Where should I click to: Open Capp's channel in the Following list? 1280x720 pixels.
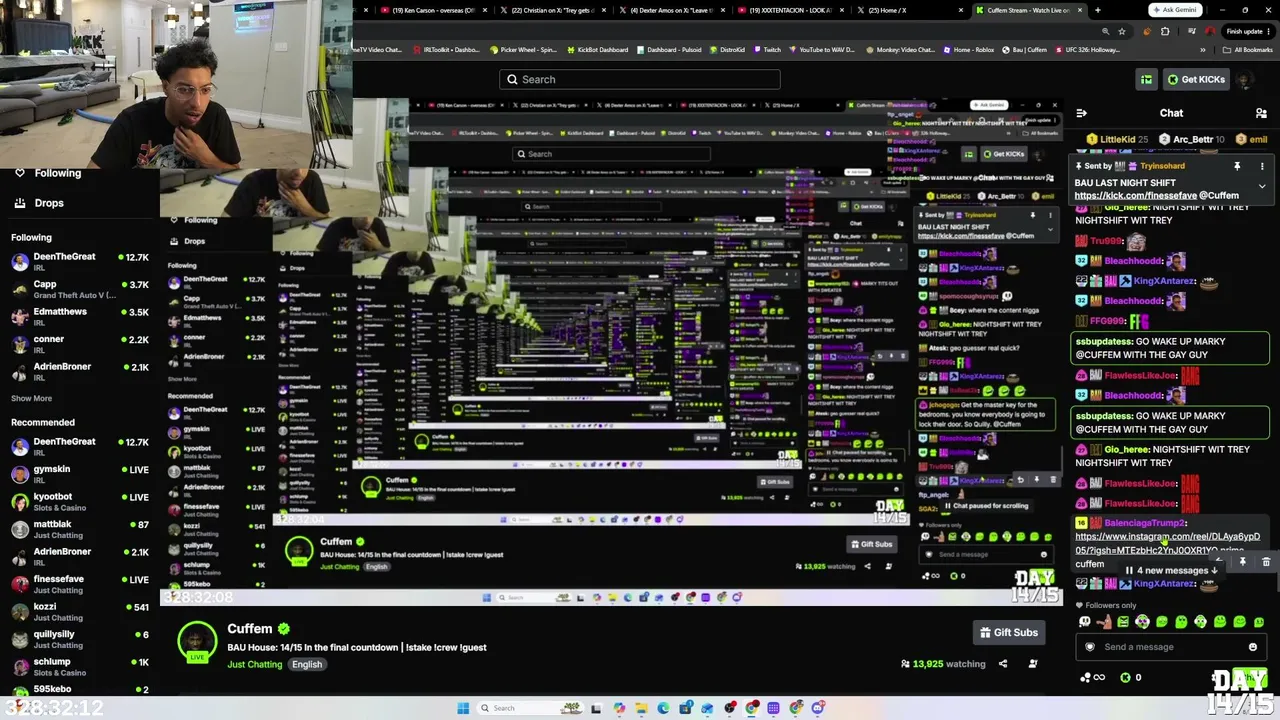click(80, 289)
